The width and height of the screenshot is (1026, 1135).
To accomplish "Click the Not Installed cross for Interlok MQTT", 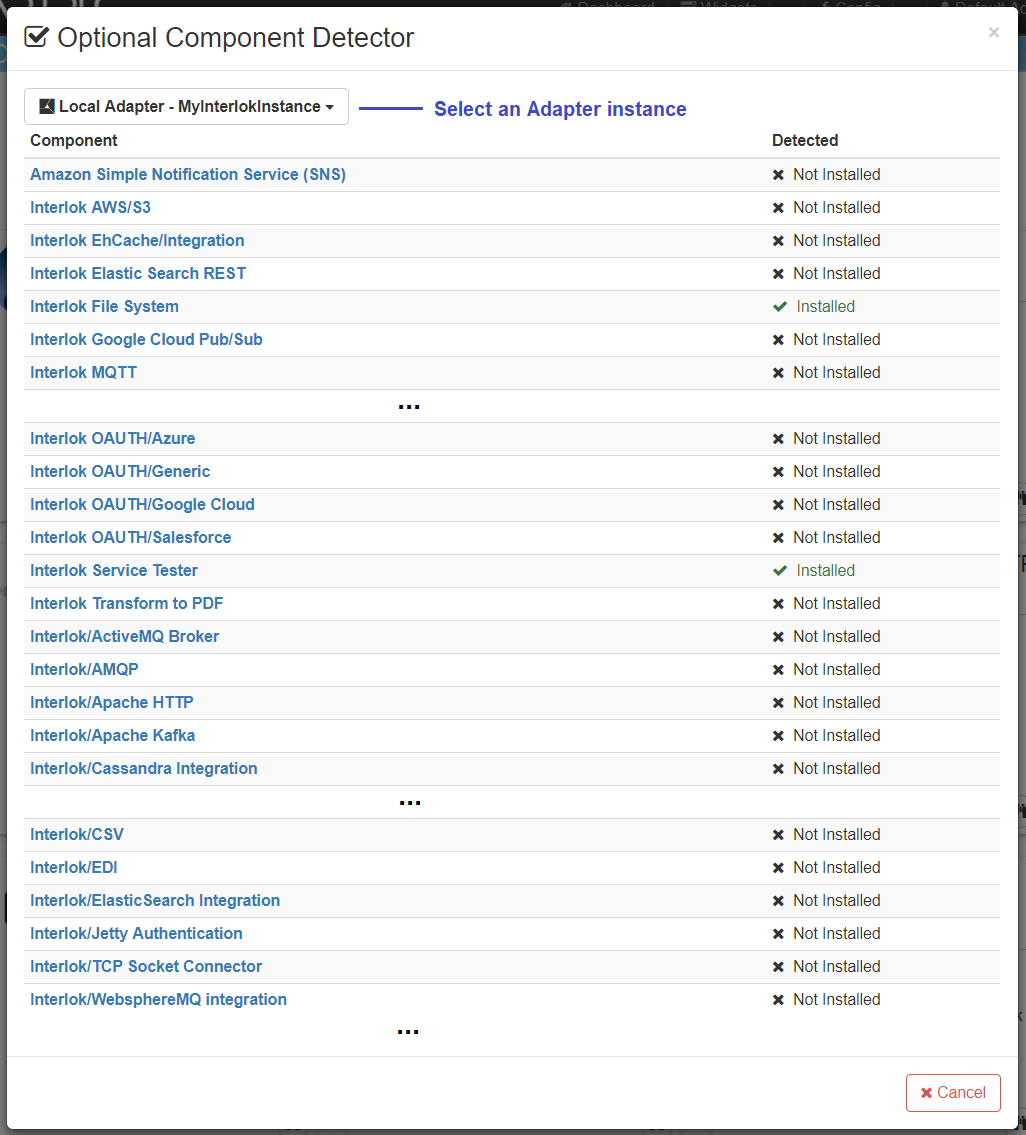I will (778, 373).
